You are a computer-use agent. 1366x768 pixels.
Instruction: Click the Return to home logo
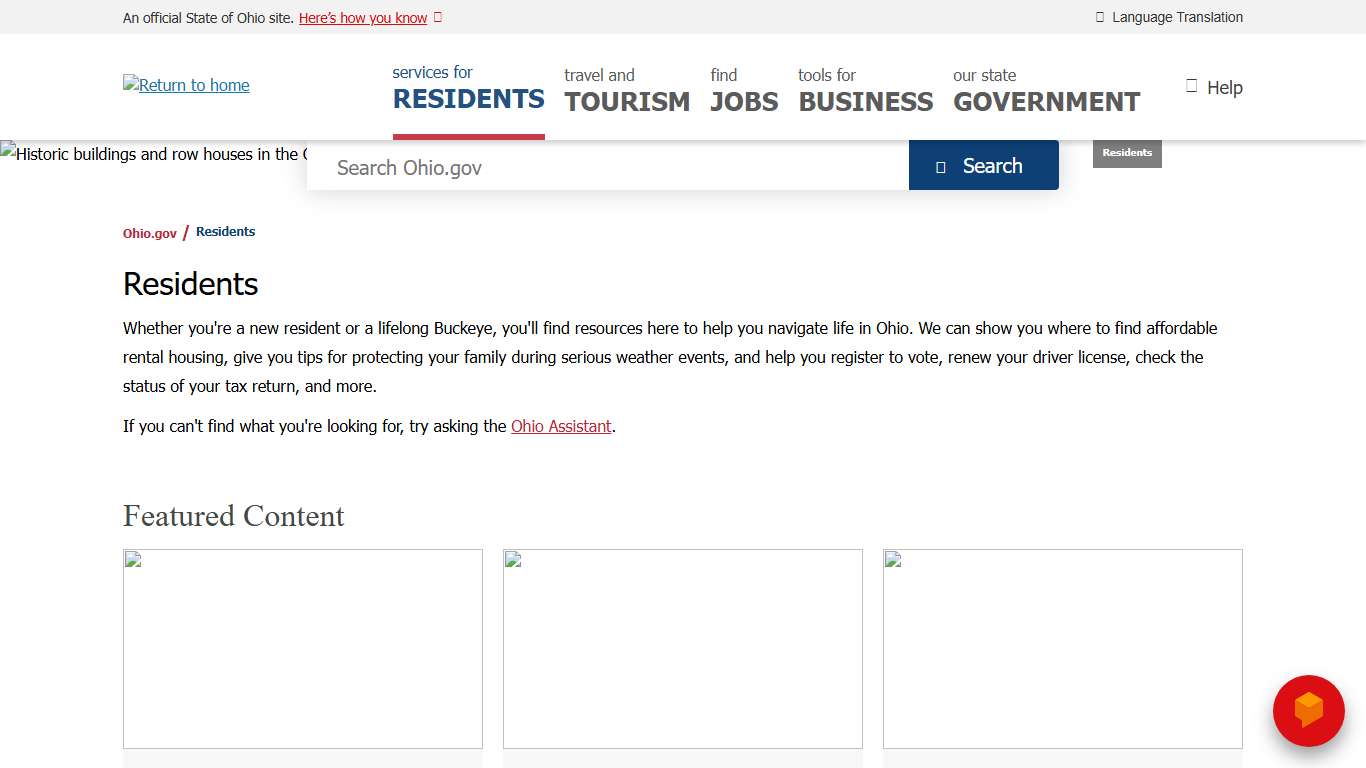tap(185, 85)
